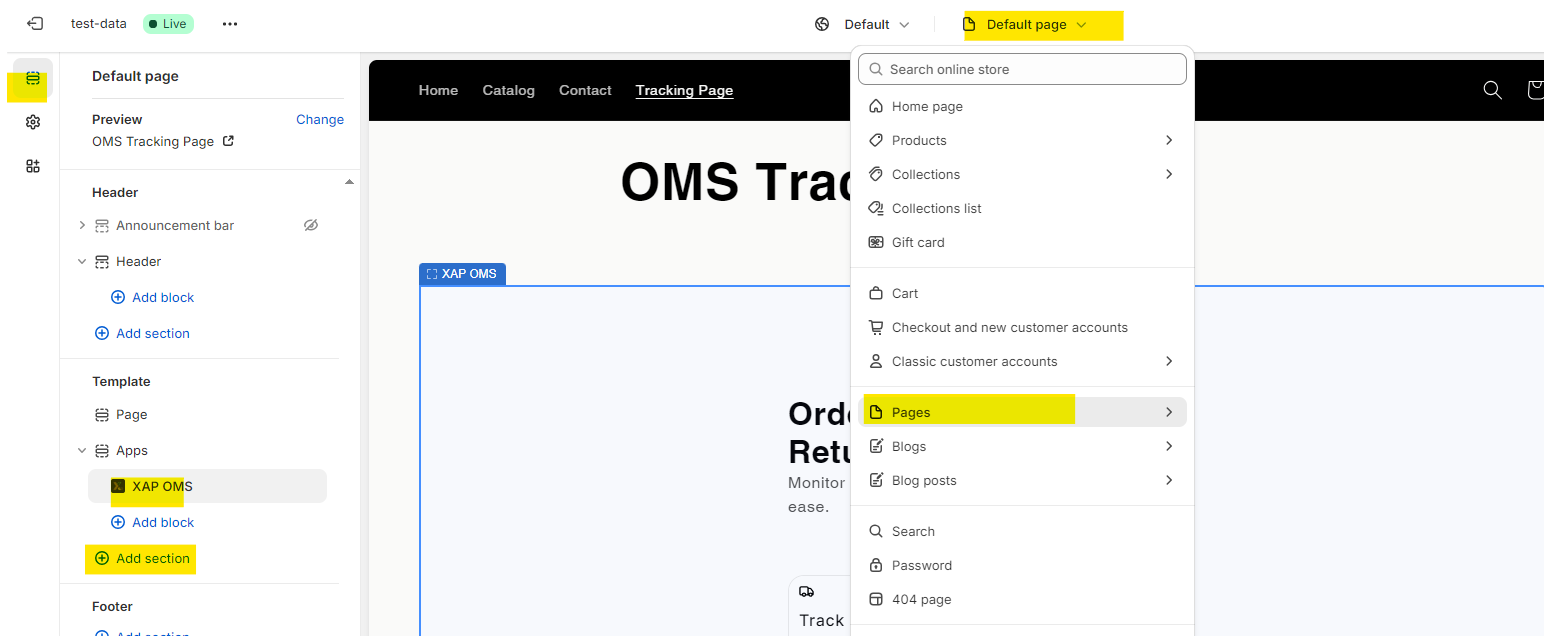Click the exit editor icon at top-left
Viewport: 1544px width, 636px height.
click(34, 24)
